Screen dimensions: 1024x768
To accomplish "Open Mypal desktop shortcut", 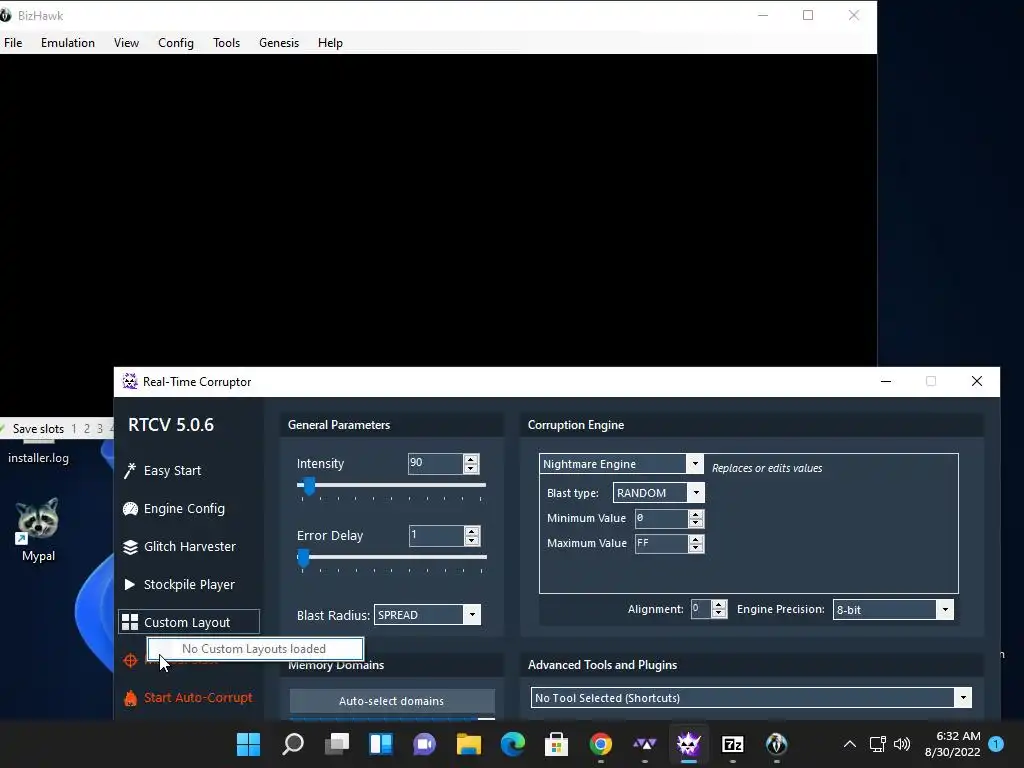I will click(x=38, y=530).
